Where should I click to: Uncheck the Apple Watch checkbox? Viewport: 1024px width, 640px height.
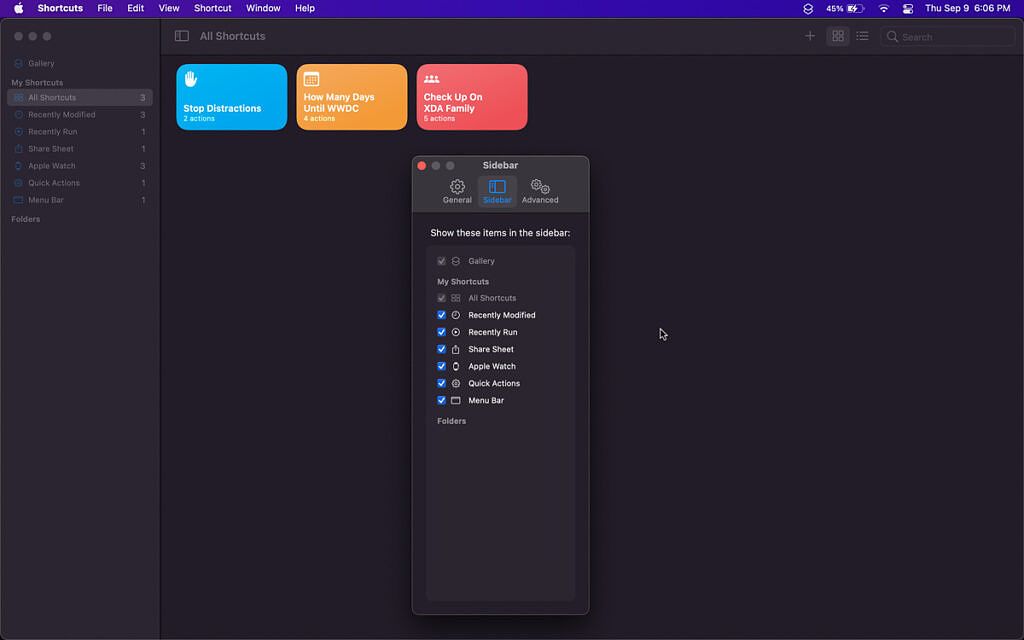coord(441,366)
